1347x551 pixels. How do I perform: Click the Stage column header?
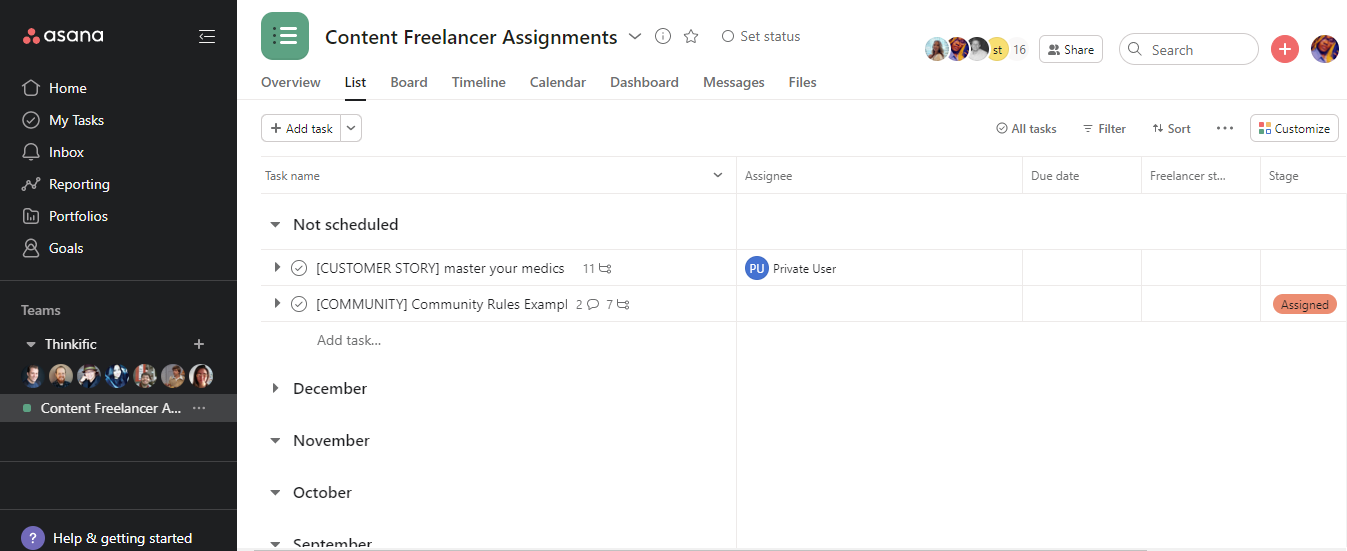1304,176
